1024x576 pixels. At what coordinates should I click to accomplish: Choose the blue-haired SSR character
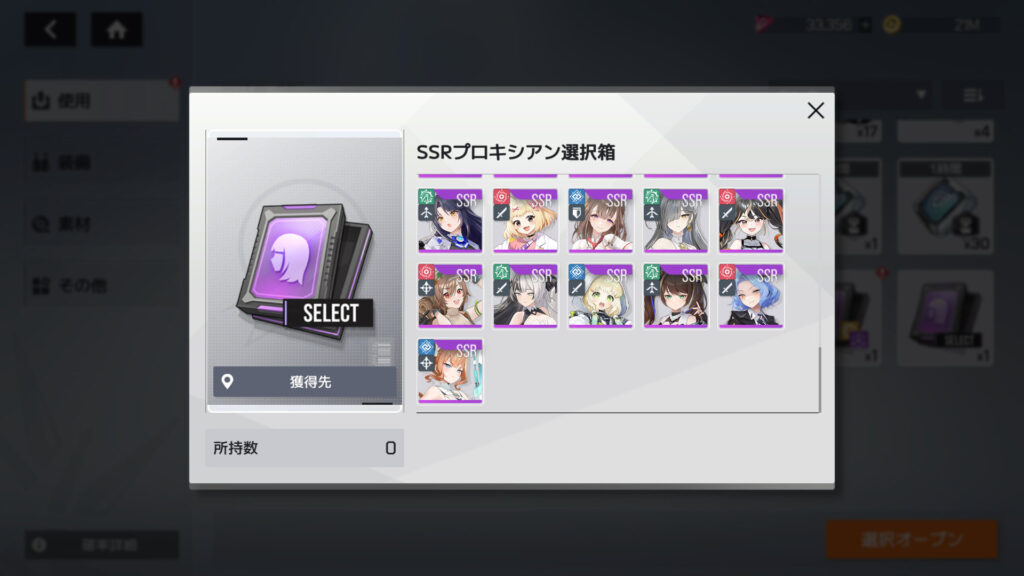click(x=750, y=296)
